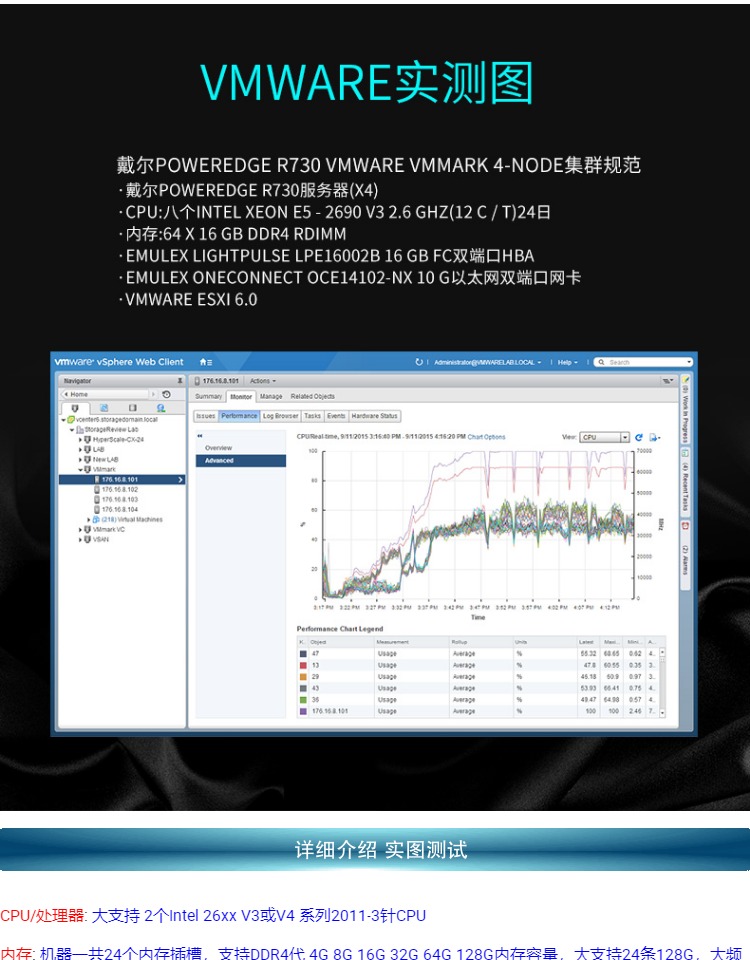The height and width of the screenshot is (960, 750).
Task: Click the Chart Options link
Action: [487, 437]
